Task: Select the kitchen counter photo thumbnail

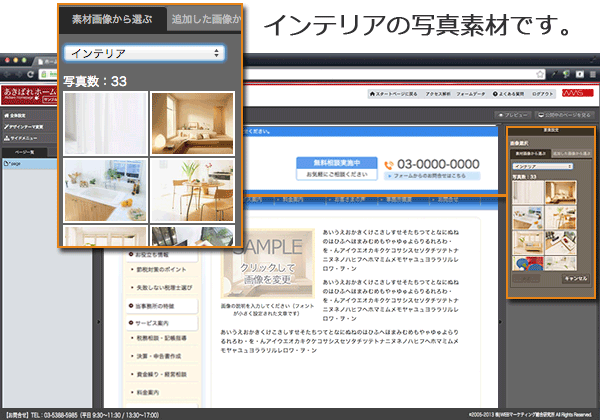Action: (x=105, y=190)
